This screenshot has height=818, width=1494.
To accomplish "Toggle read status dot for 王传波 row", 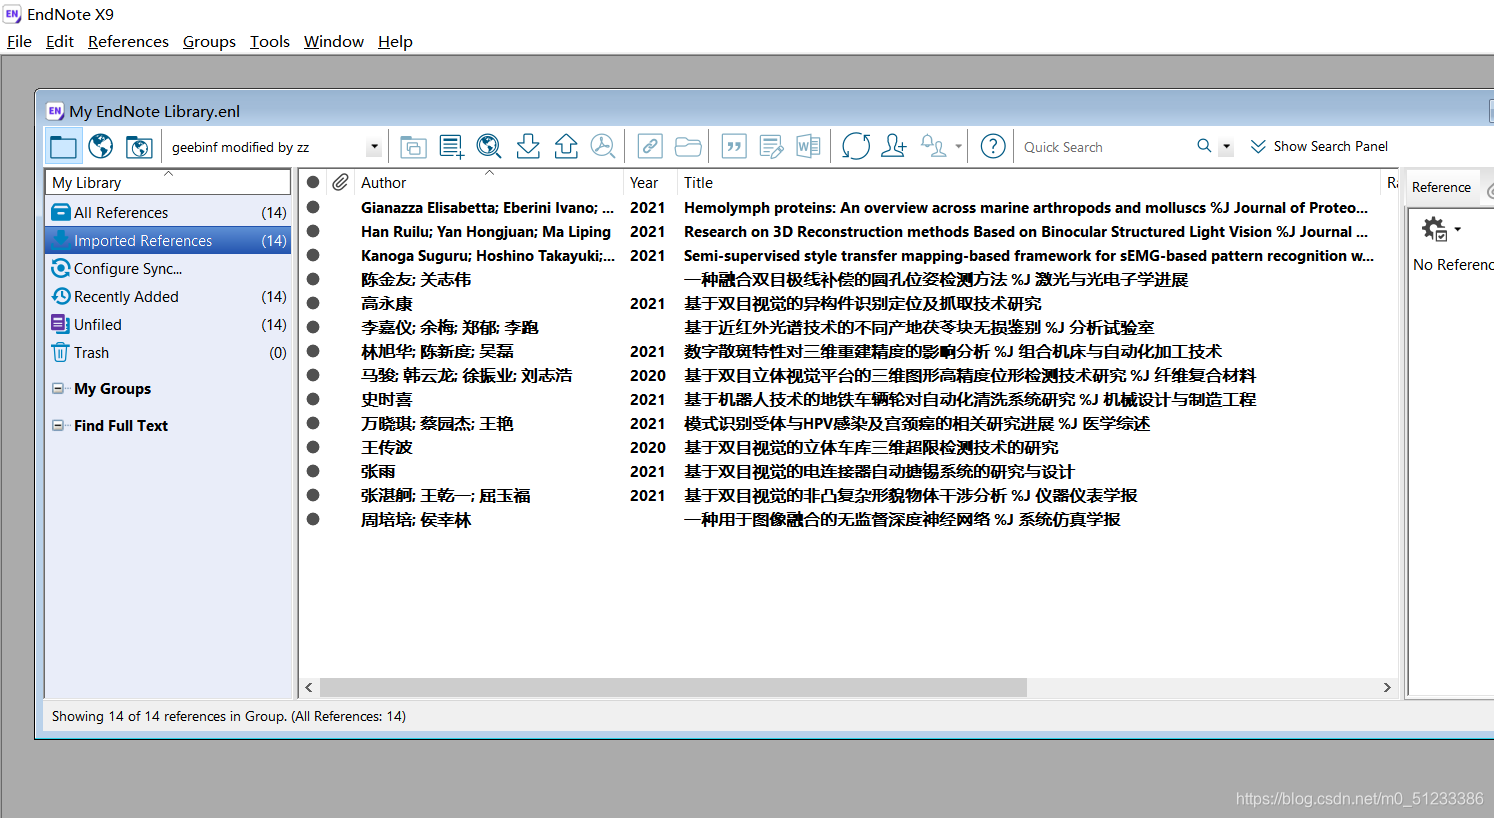I will [313, 447].
